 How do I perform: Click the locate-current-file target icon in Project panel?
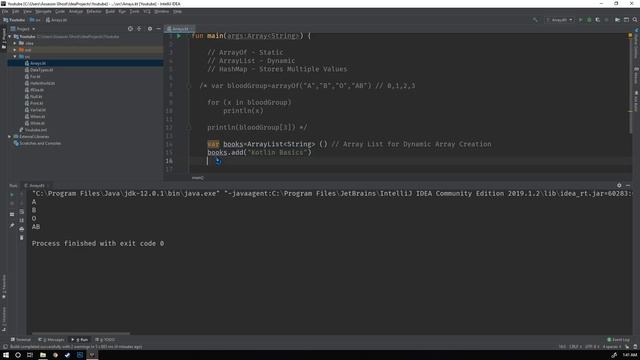click(130, 29)
